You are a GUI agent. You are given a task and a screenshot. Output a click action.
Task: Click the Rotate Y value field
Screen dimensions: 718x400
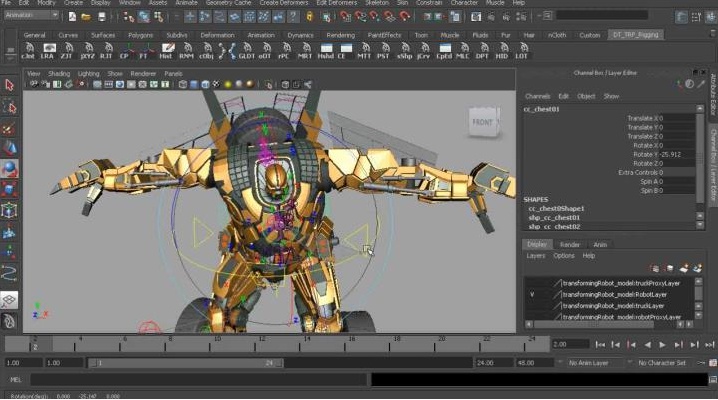point(677,155)
